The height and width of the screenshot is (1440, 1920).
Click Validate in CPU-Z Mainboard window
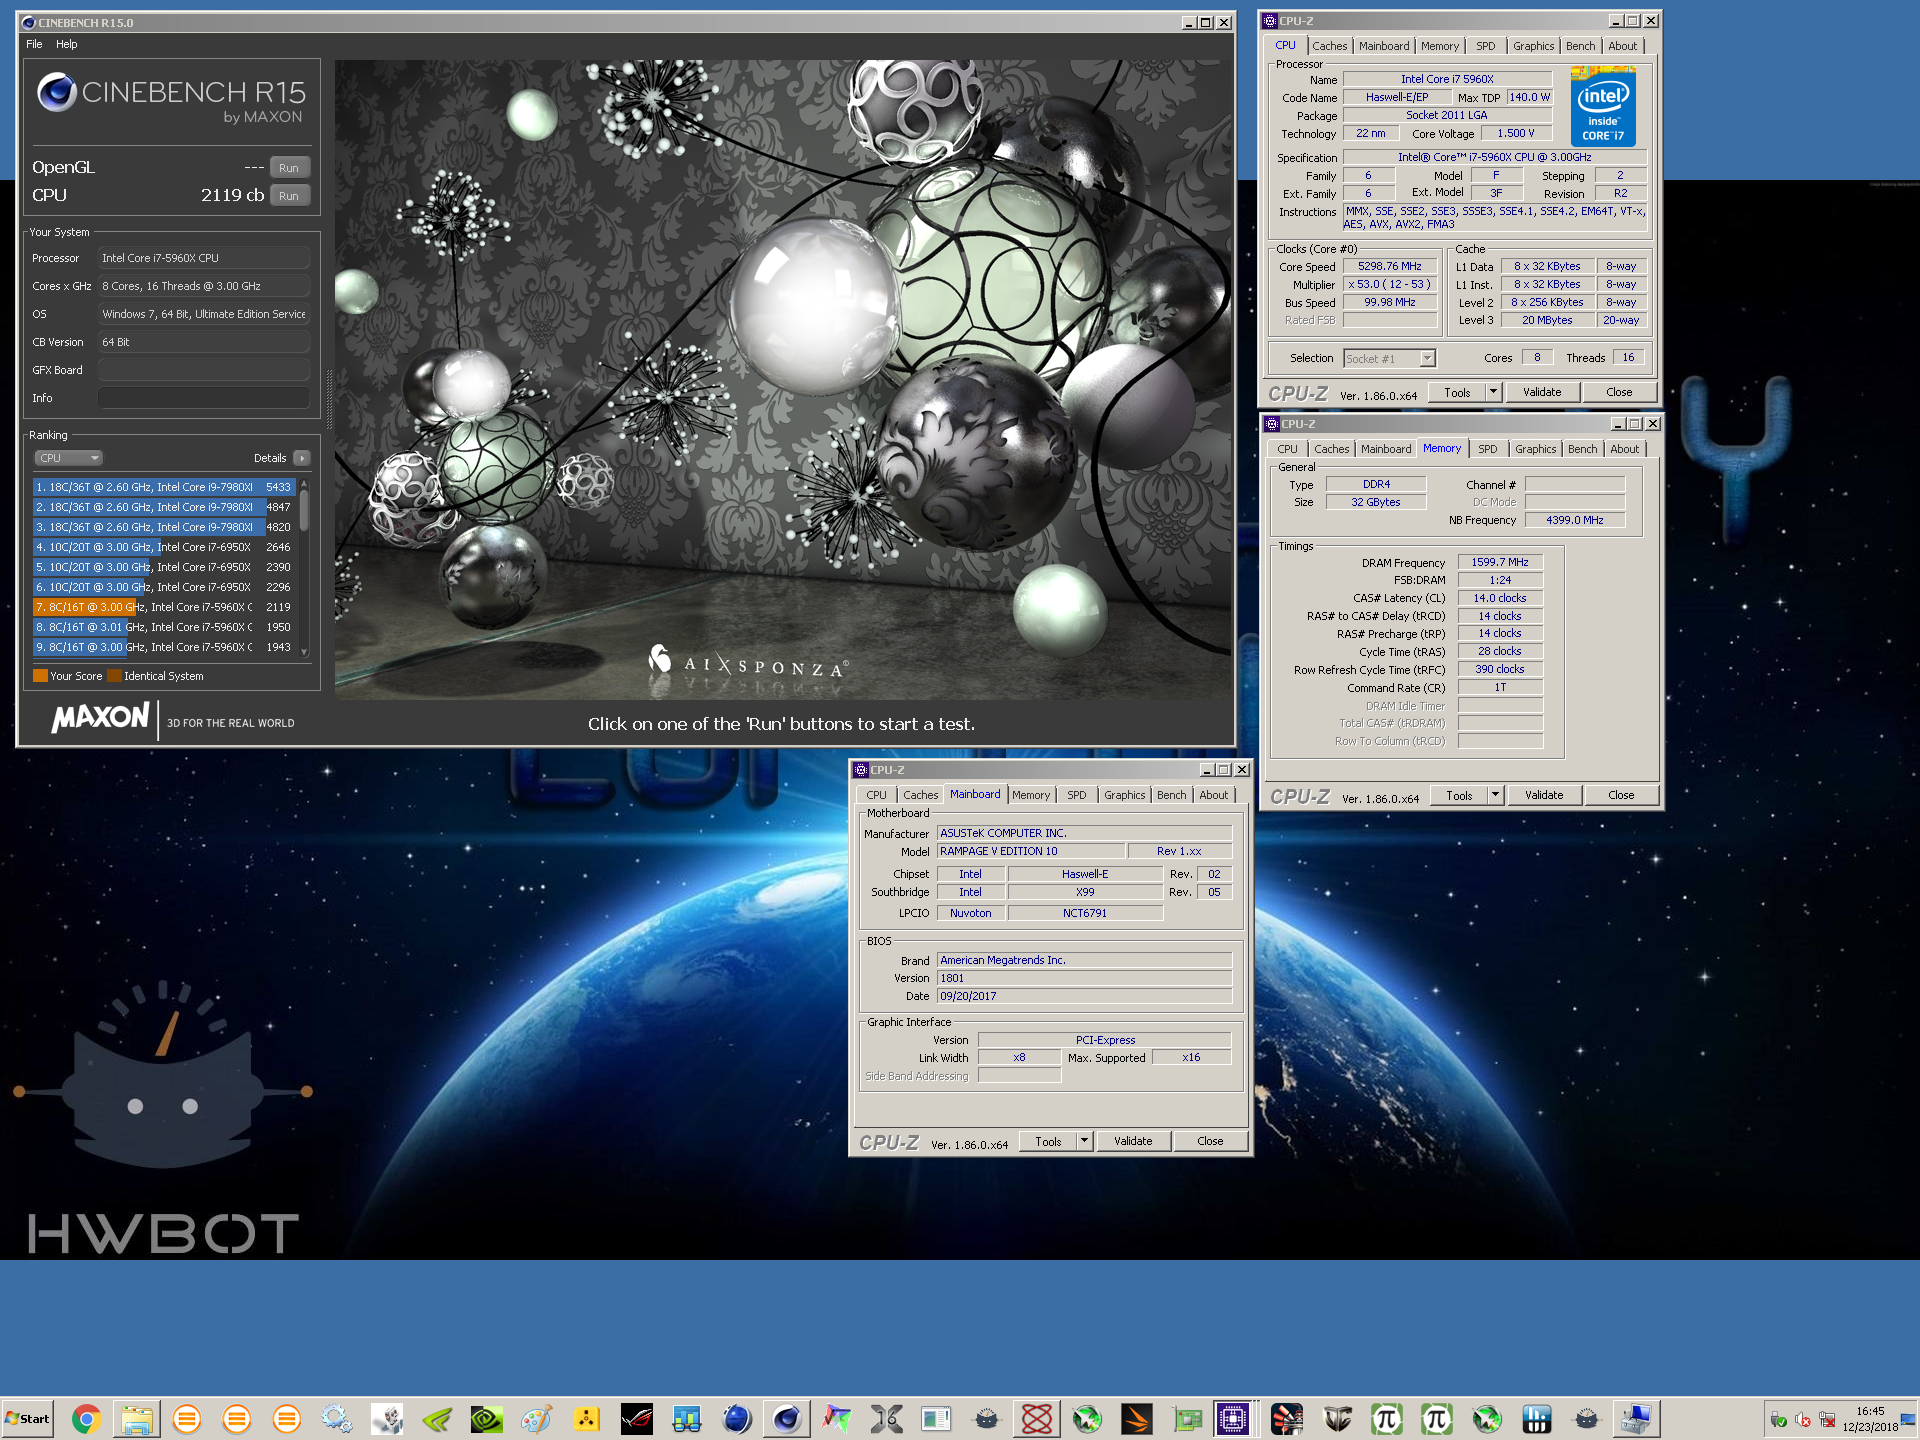[x=1133, y=1141]
